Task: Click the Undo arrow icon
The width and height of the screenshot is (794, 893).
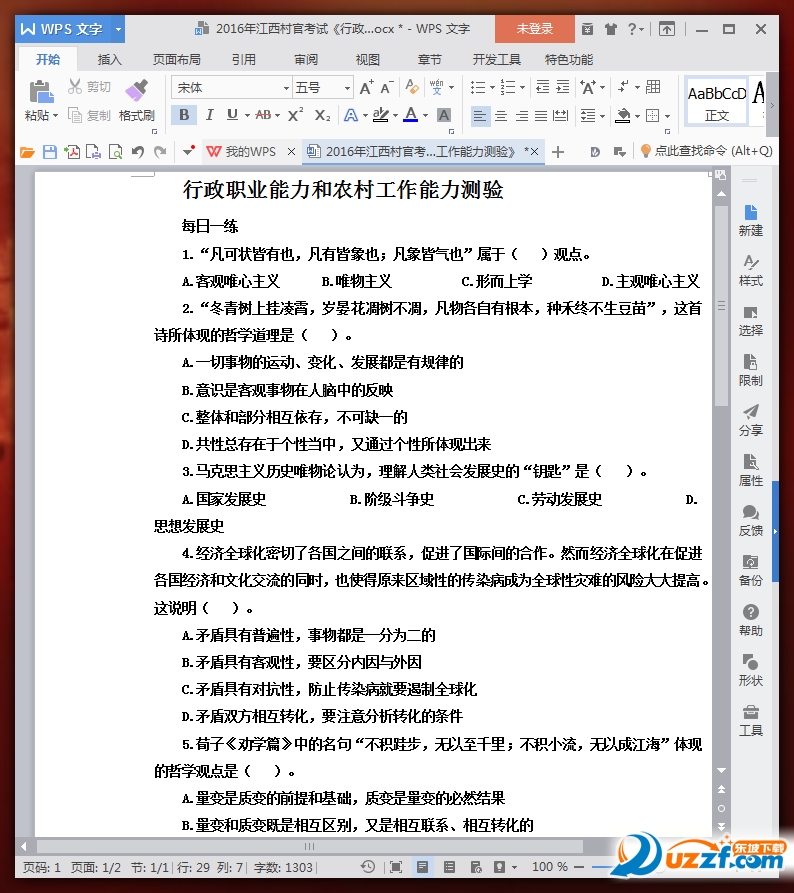Action: click(x=137, y=151)
